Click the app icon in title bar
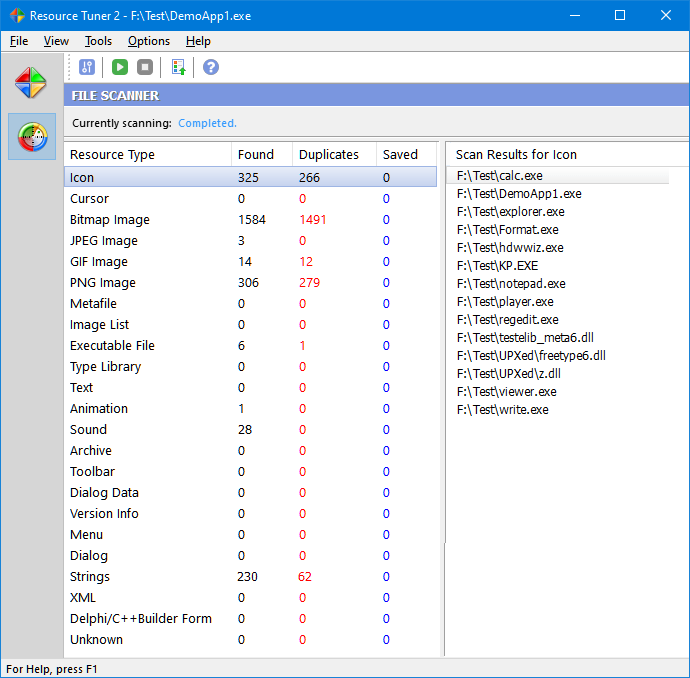The width and height of the screenshot is (690, 678). (x=17, y=15)
